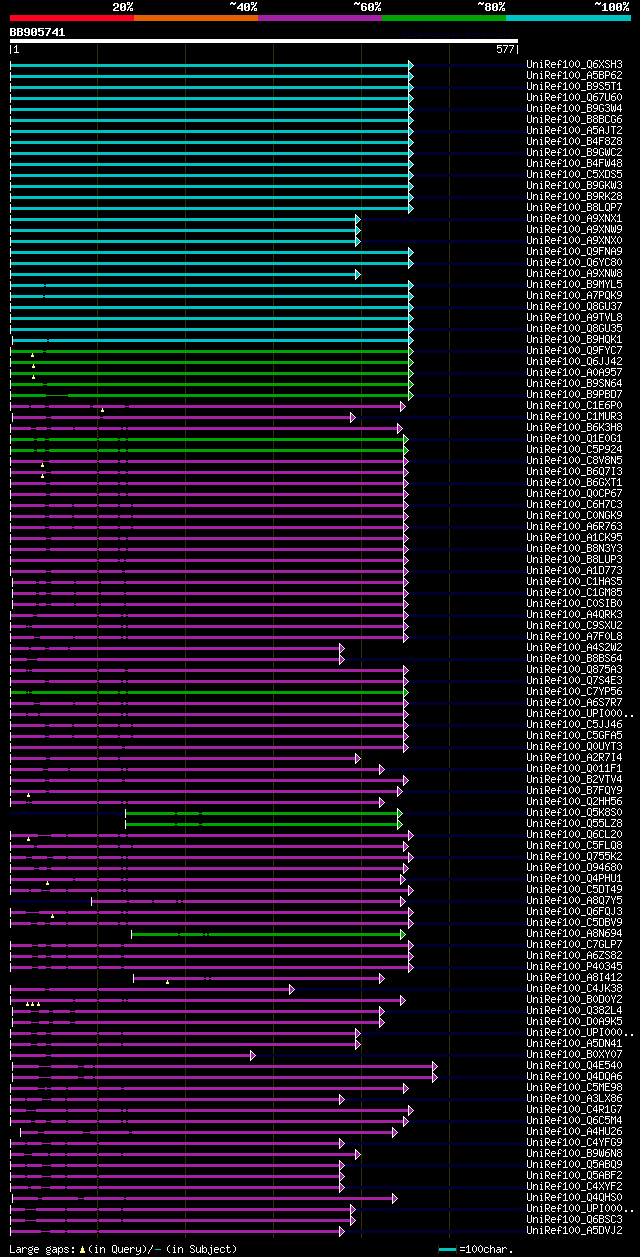Select the label UniRef100_Q0CP67
The width and height of the screenshot is (640, 1257).
574,493
